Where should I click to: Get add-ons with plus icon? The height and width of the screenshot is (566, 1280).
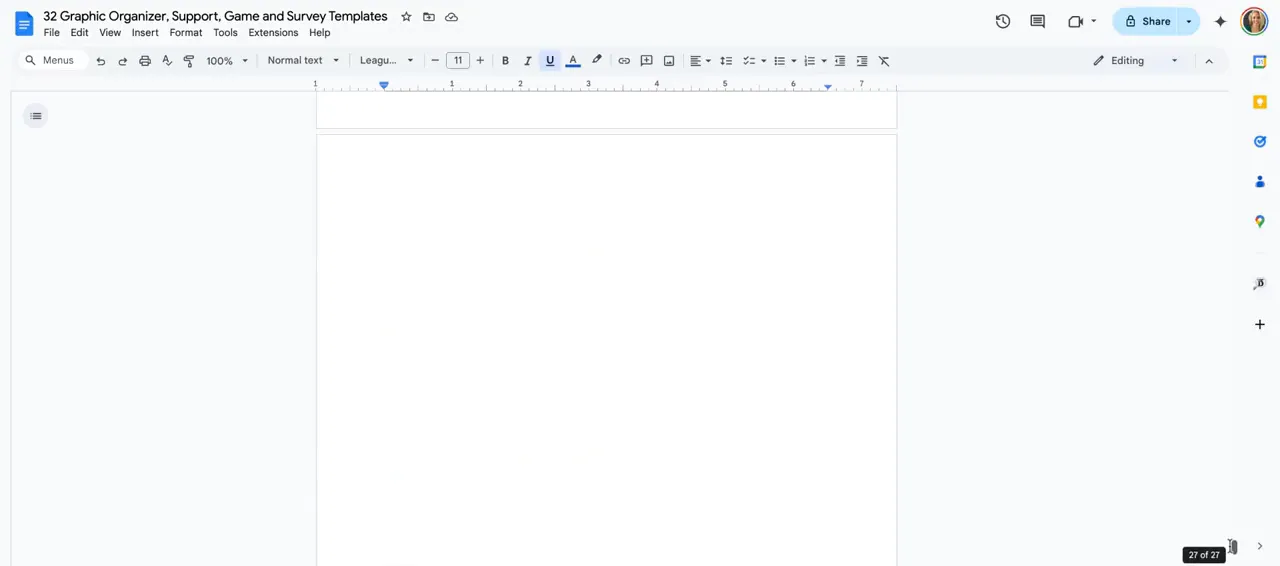tap(1260, 325)
